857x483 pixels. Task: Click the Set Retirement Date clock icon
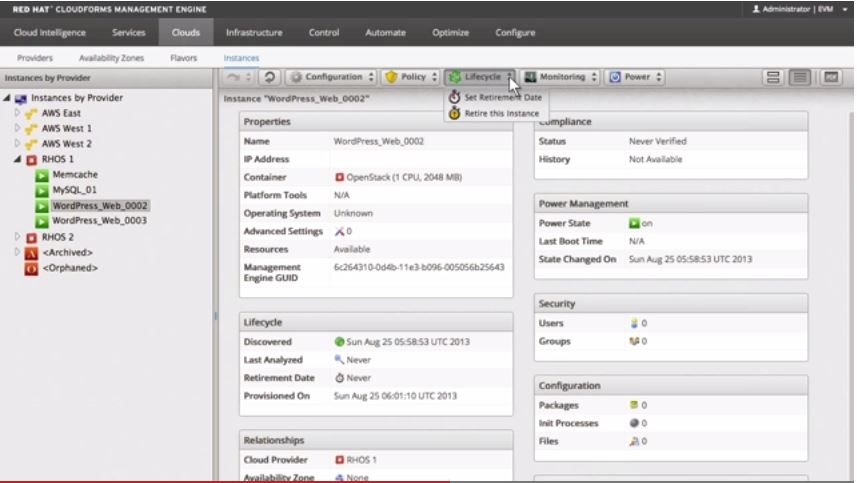(x=454, y=97)
